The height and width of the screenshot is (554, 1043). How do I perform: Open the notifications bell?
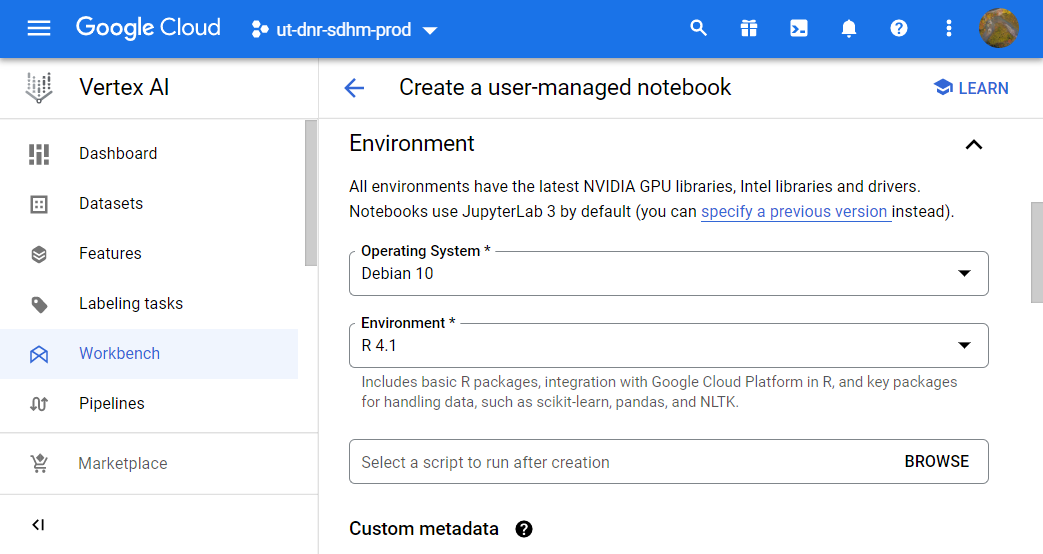(x=849, y=28)
